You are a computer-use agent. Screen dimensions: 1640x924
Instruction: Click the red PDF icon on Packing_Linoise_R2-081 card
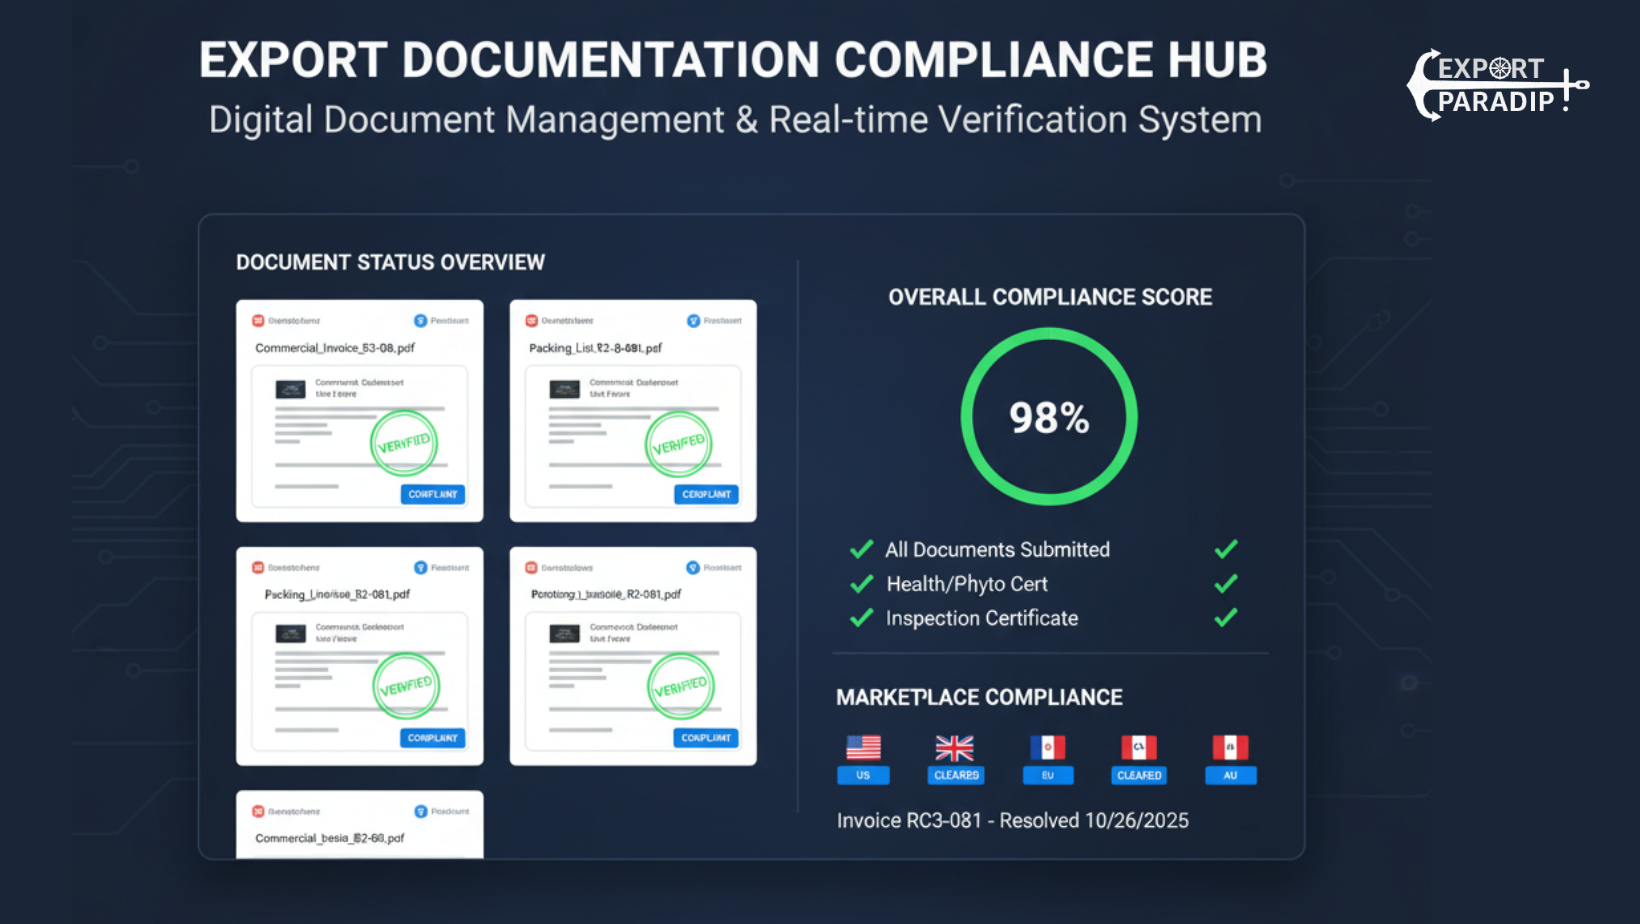click(x=259, y=566)
